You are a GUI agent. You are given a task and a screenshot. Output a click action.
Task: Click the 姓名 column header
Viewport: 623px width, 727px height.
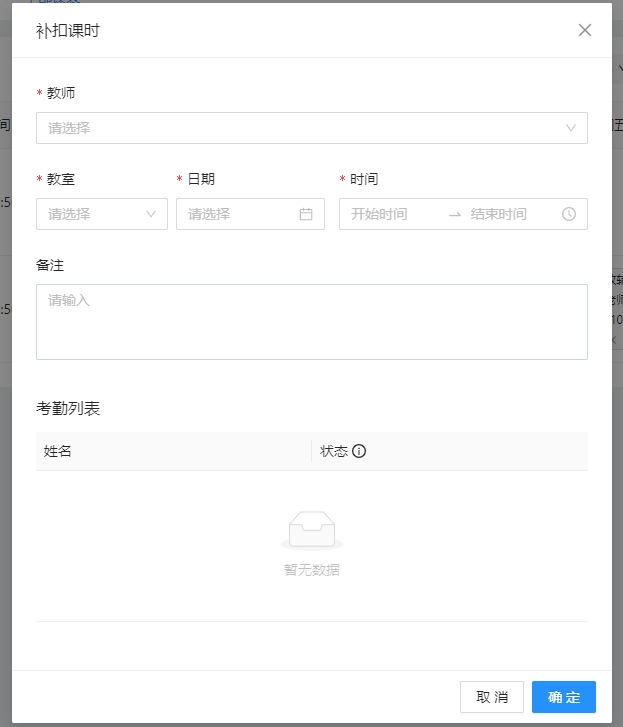pos(58,451)
